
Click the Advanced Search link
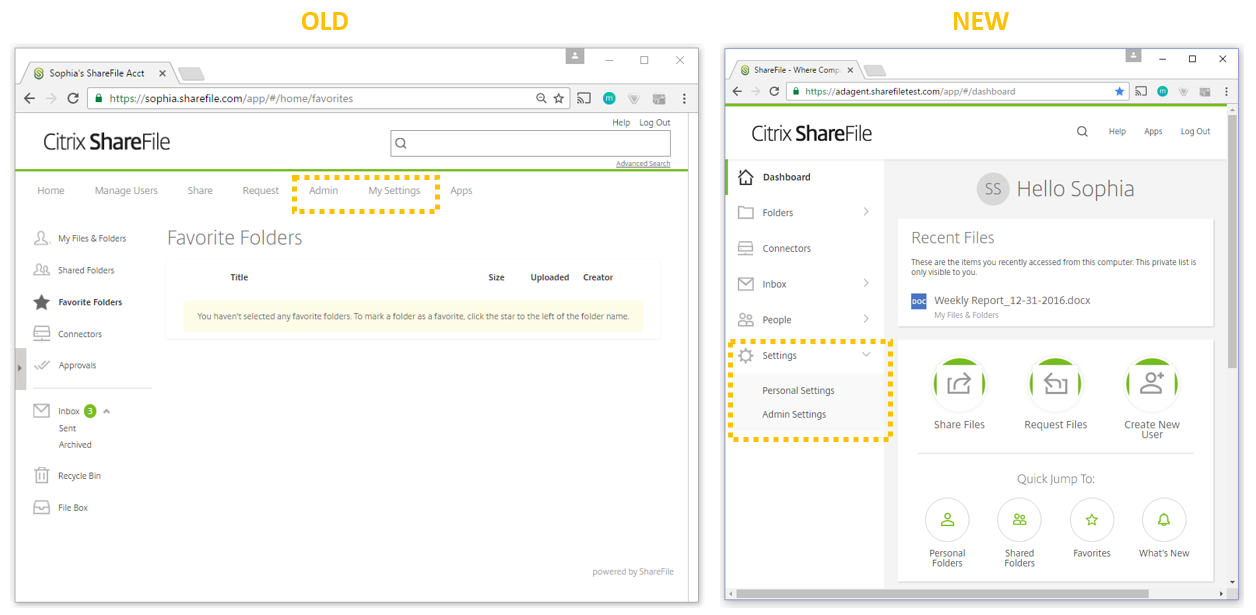643,162
